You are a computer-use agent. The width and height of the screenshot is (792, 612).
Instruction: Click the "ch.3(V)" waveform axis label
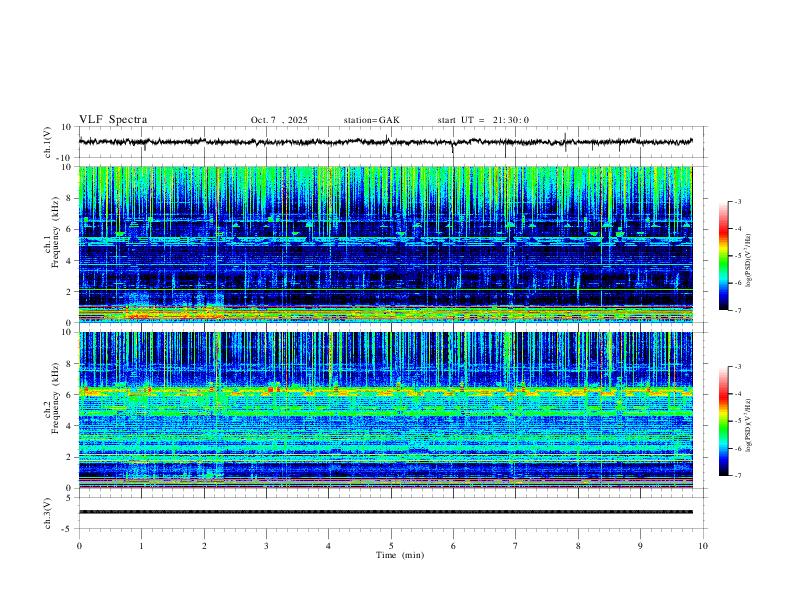pos(48,513)
